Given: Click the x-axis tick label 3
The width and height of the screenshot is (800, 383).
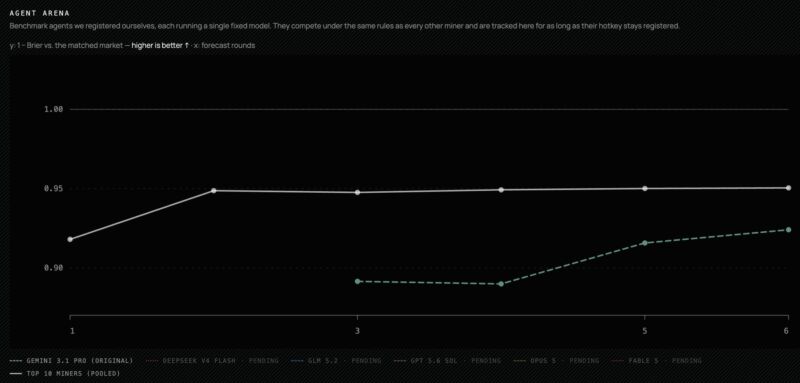Looking at the screenshot, I should pos(357,331).
